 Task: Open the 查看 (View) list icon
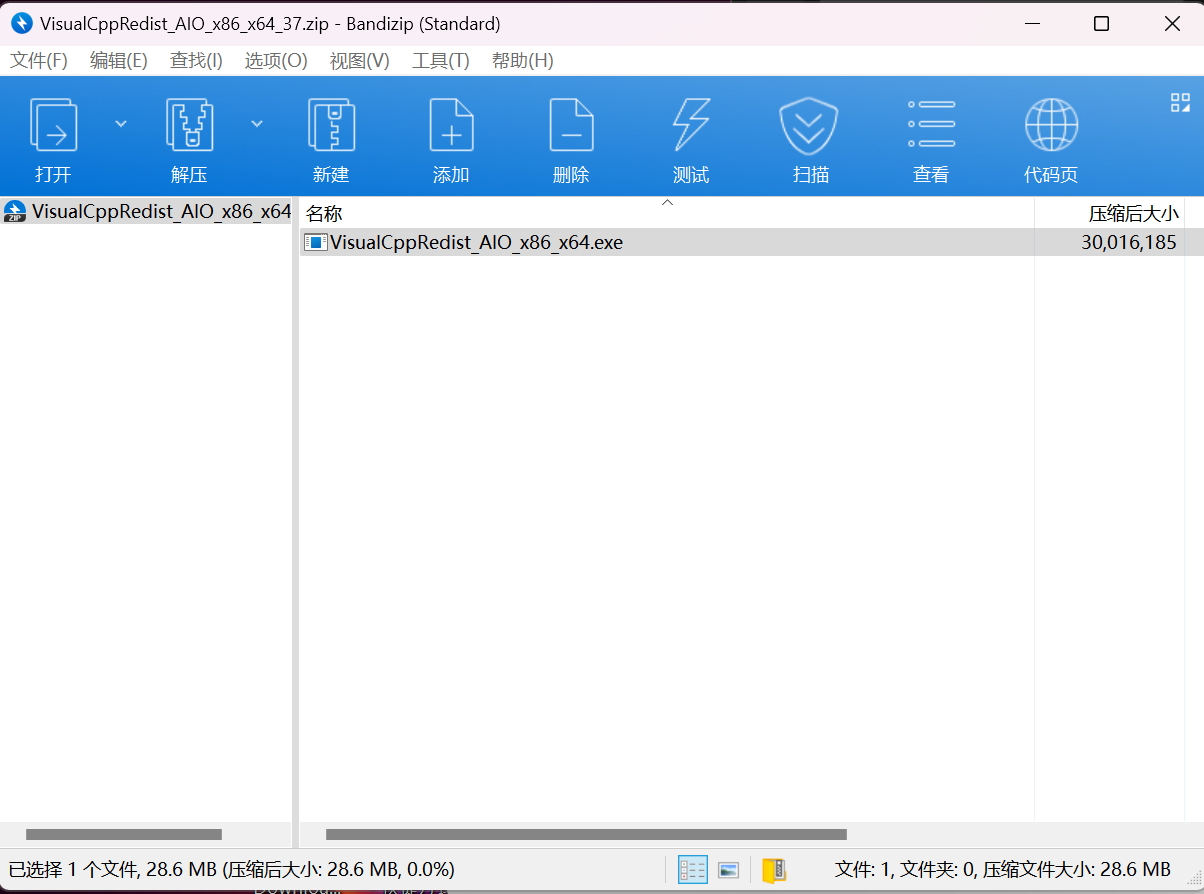coord(931,126)
